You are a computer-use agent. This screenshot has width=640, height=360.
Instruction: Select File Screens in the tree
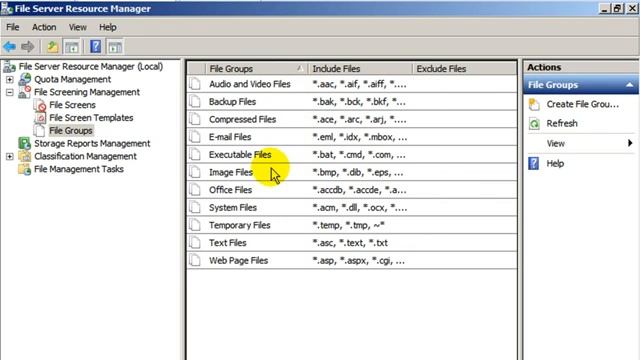pos(72,105)
